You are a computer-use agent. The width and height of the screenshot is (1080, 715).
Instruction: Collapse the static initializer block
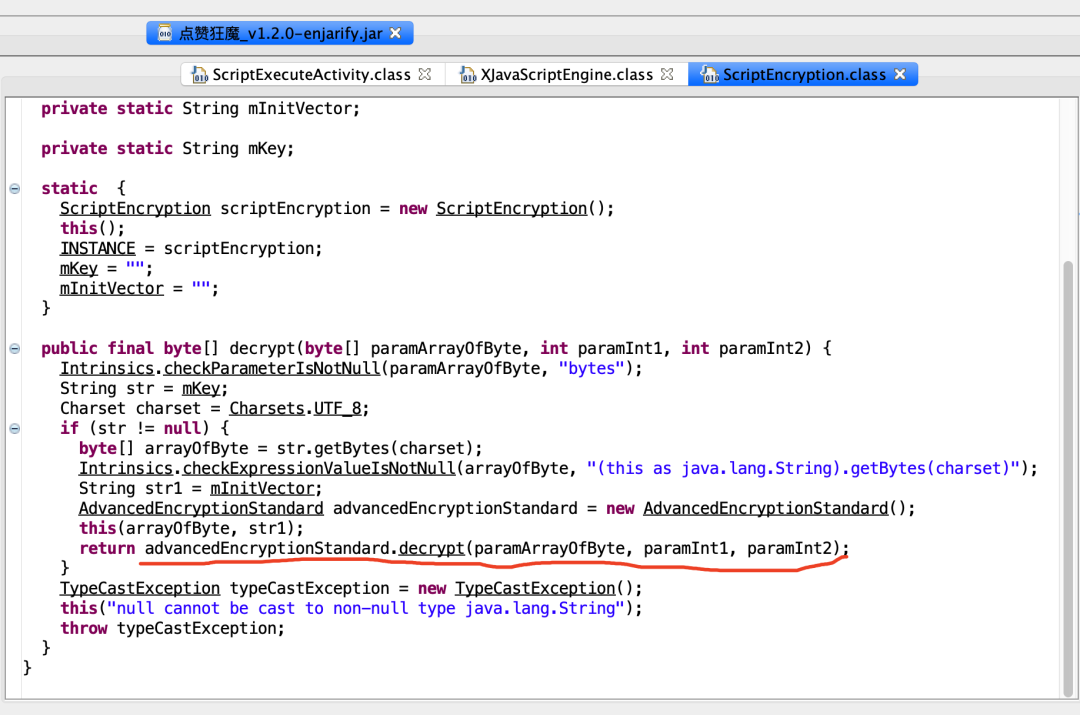(14, 188)
